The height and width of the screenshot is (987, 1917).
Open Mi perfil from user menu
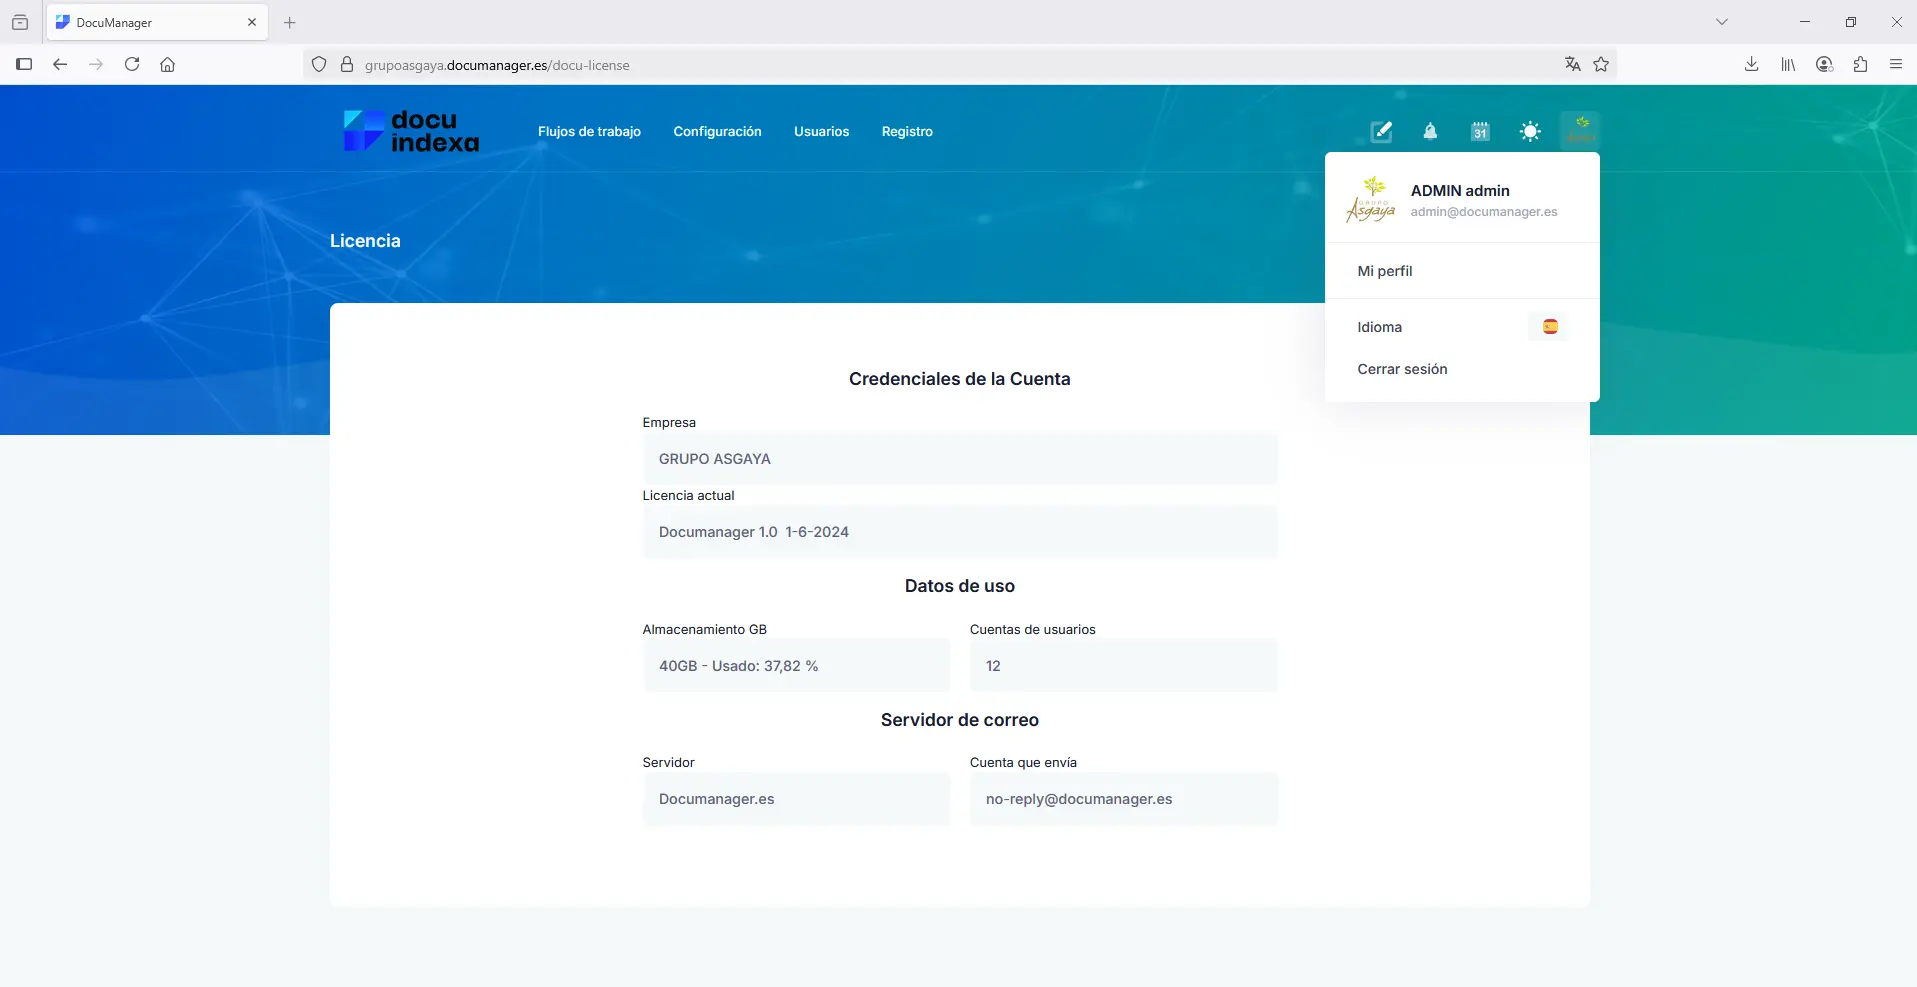1385,271
